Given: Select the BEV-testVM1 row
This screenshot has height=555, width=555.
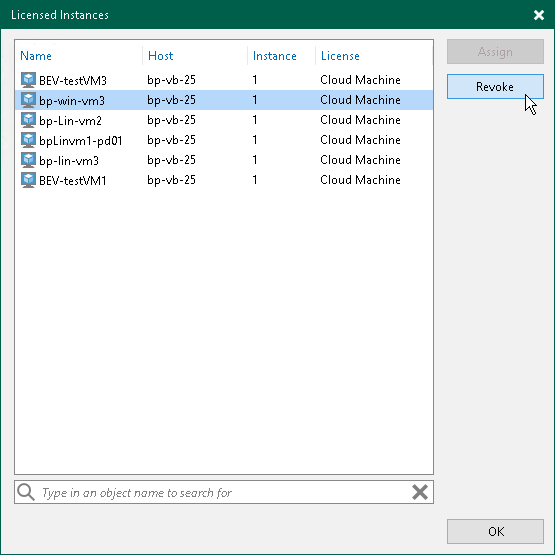Looking at the screenshot, I should pyautogui.click(x=224, y=180).
